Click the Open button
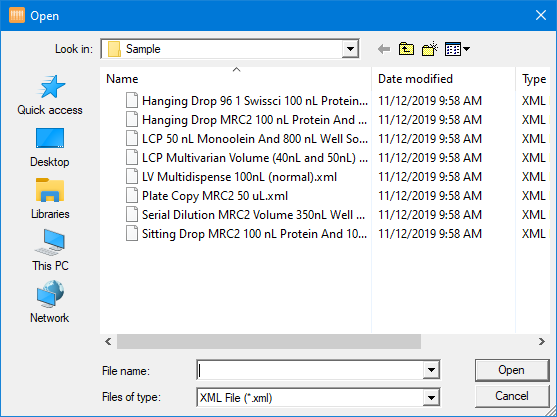This screenshot has width=557, height=417. [512, 370]
